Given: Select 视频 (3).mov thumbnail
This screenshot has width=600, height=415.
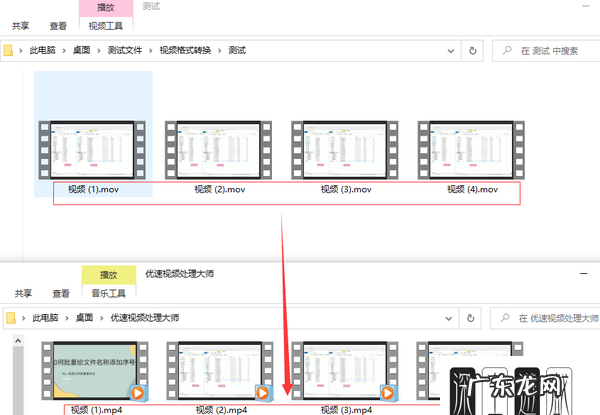Looking at the screenshot, I should (x=345, y=150).
